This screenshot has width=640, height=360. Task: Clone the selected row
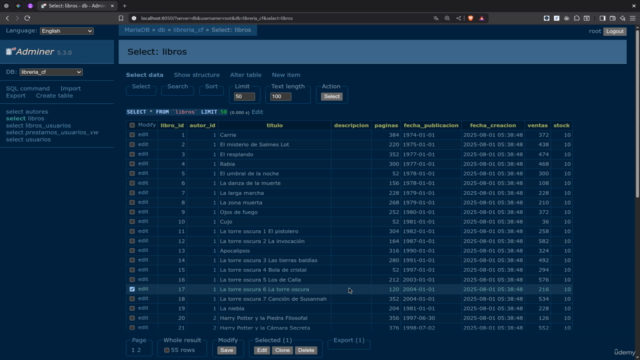point(282,350)
